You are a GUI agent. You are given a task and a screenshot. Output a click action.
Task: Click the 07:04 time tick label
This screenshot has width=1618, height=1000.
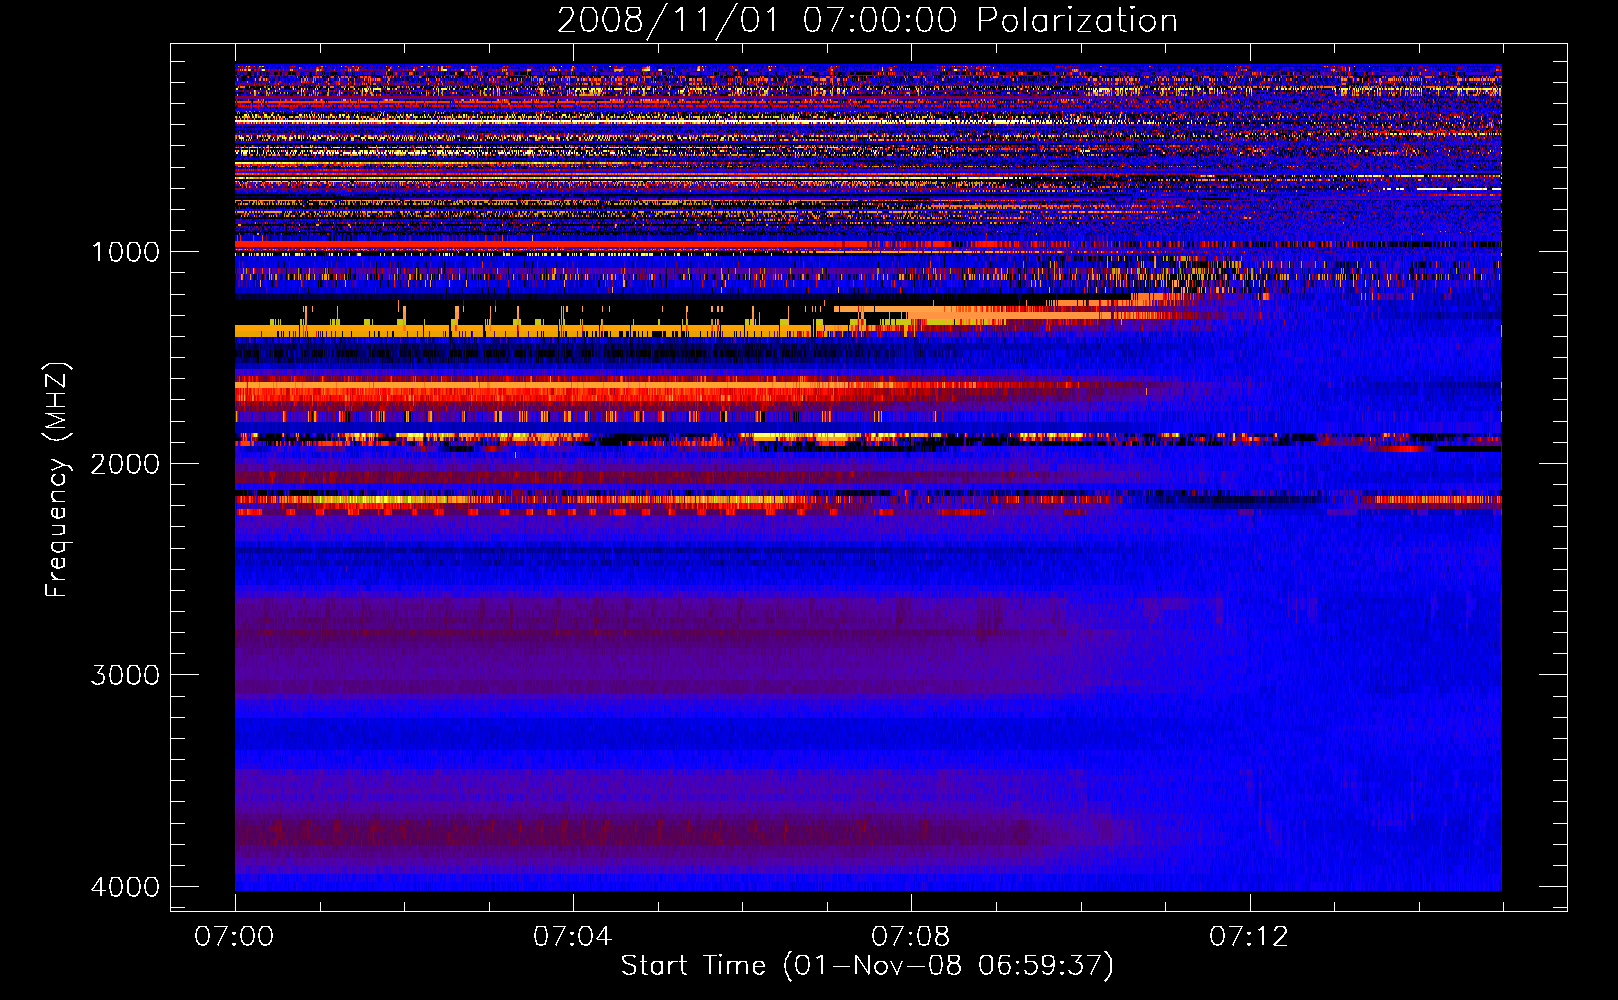coord(572,936)
